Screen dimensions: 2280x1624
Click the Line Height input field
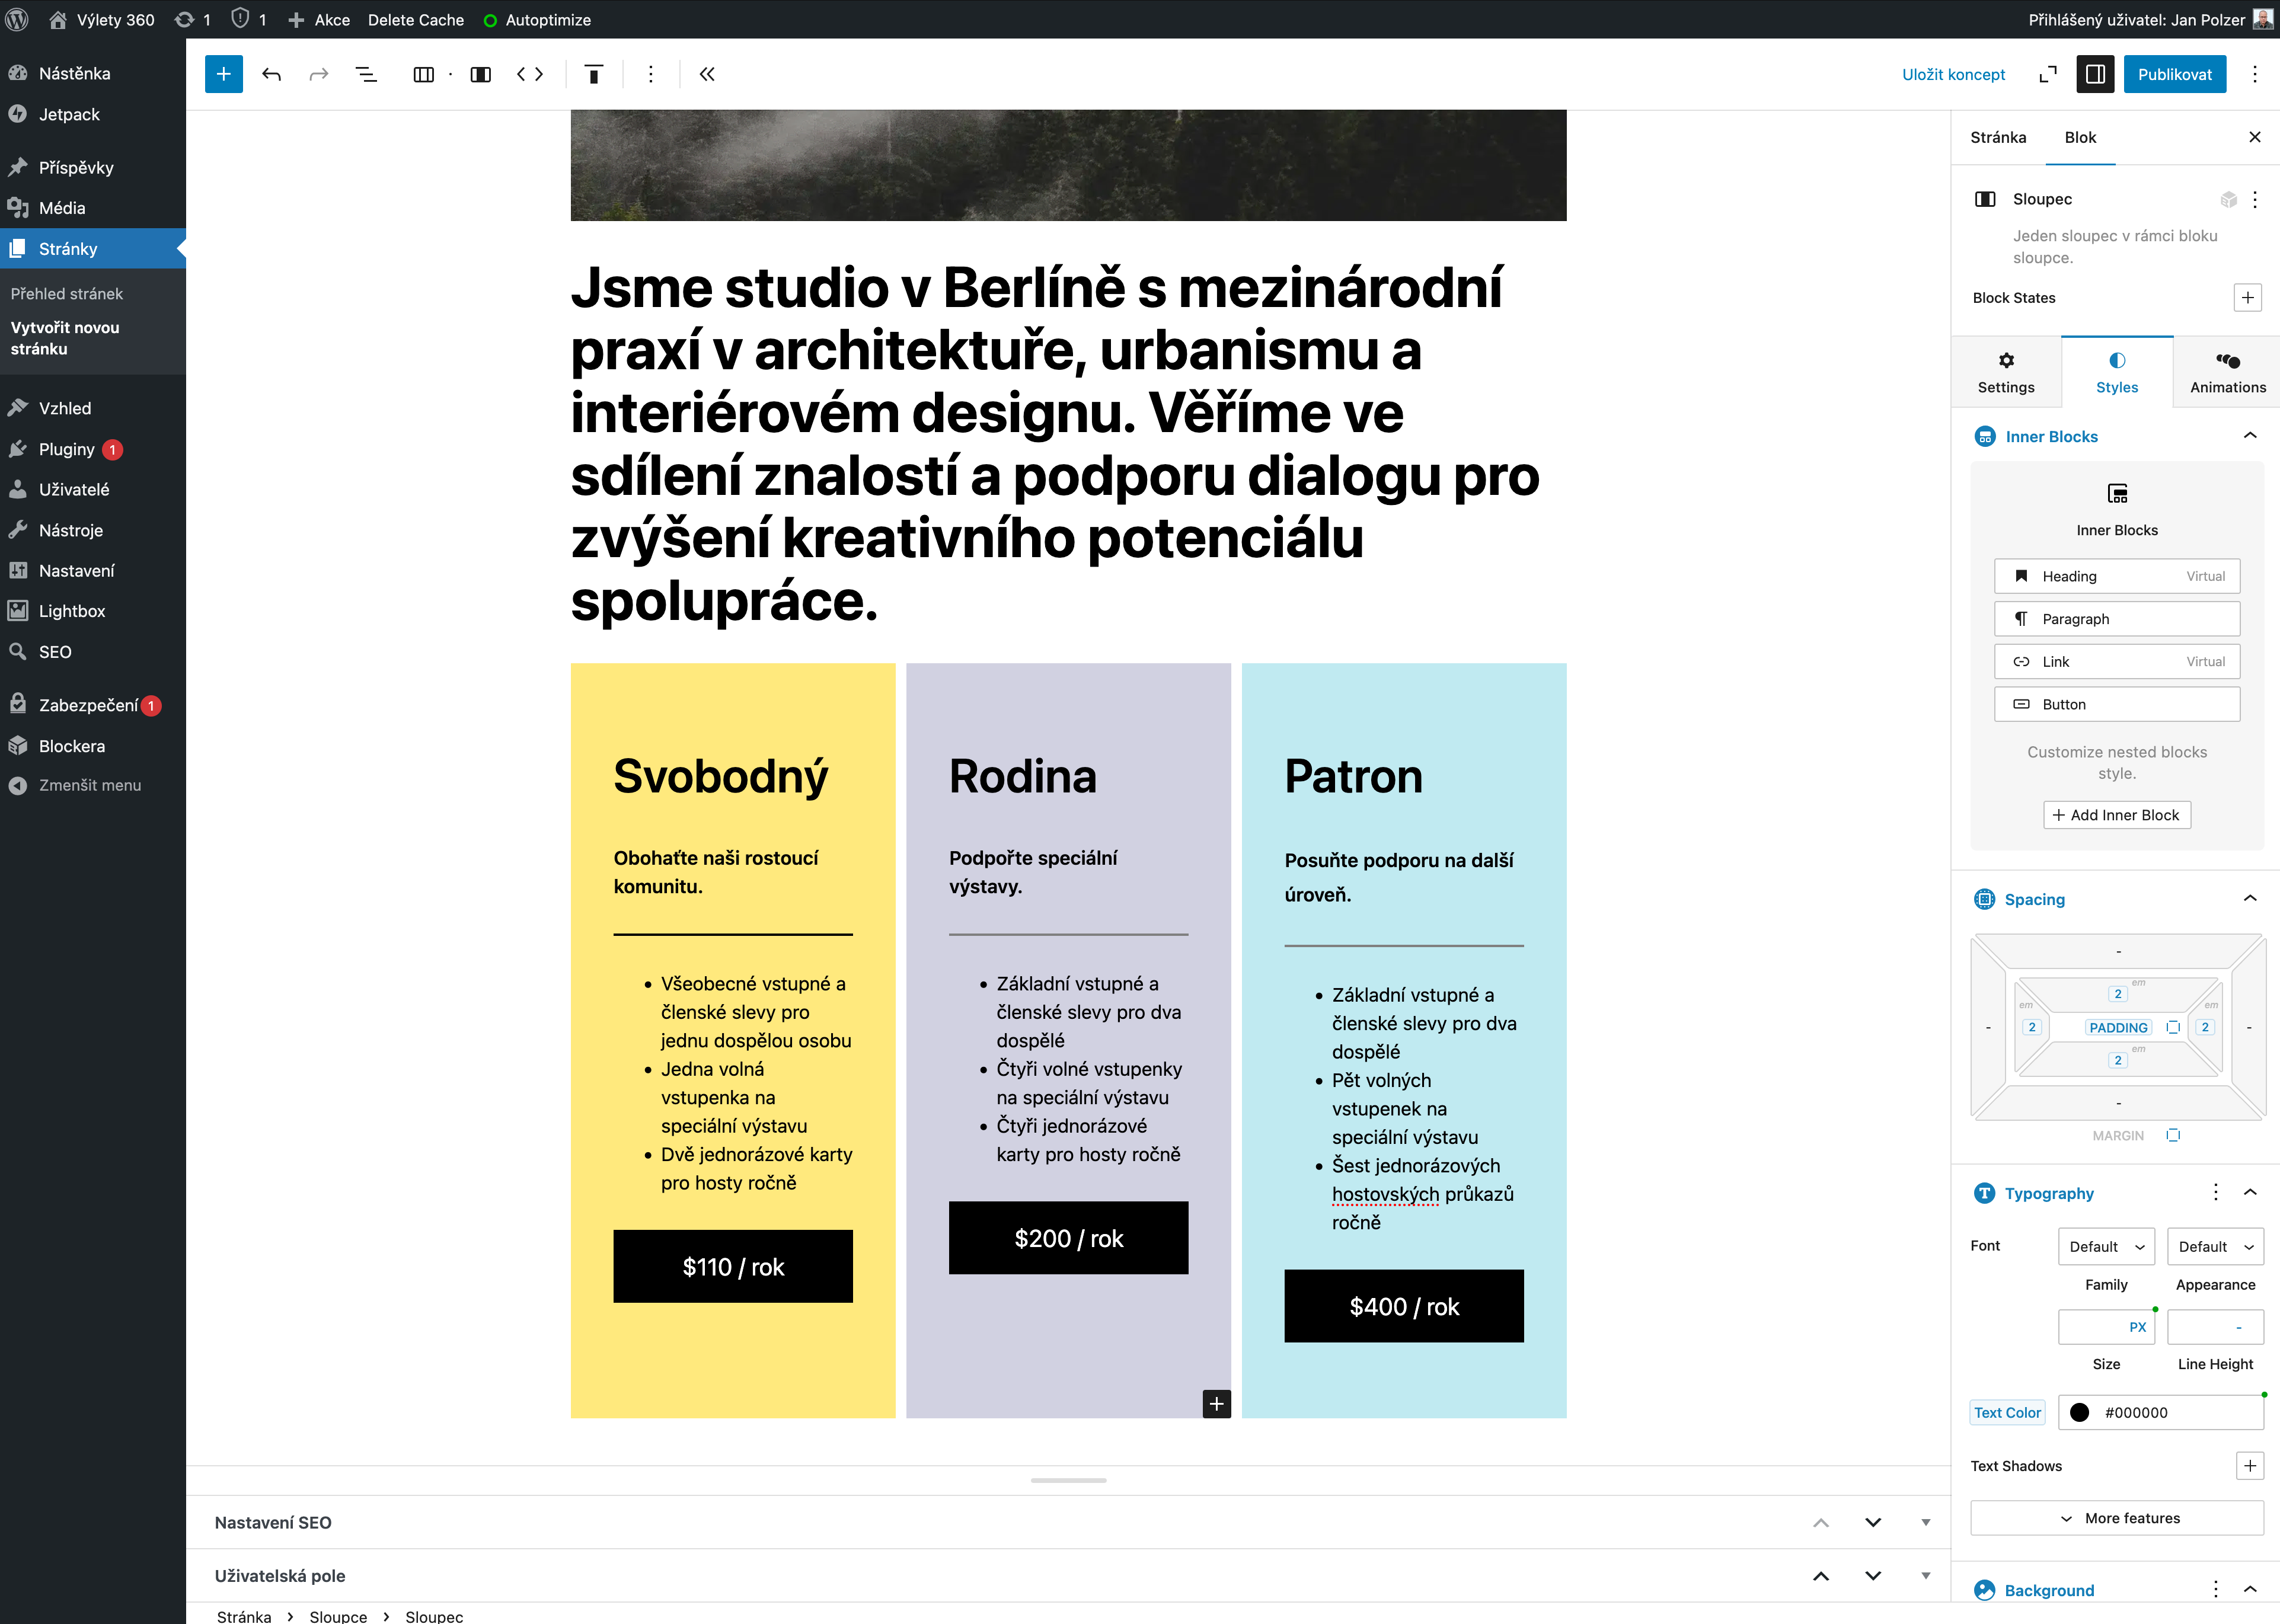2215,1327
